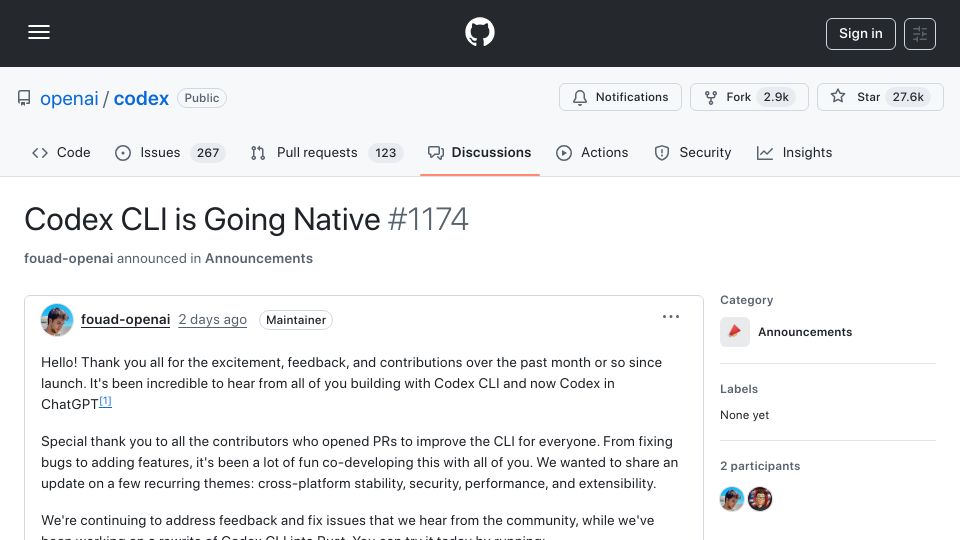960x540 pixels.
Task: Open the post options ellipsis menu
Action: coord(671,317)
